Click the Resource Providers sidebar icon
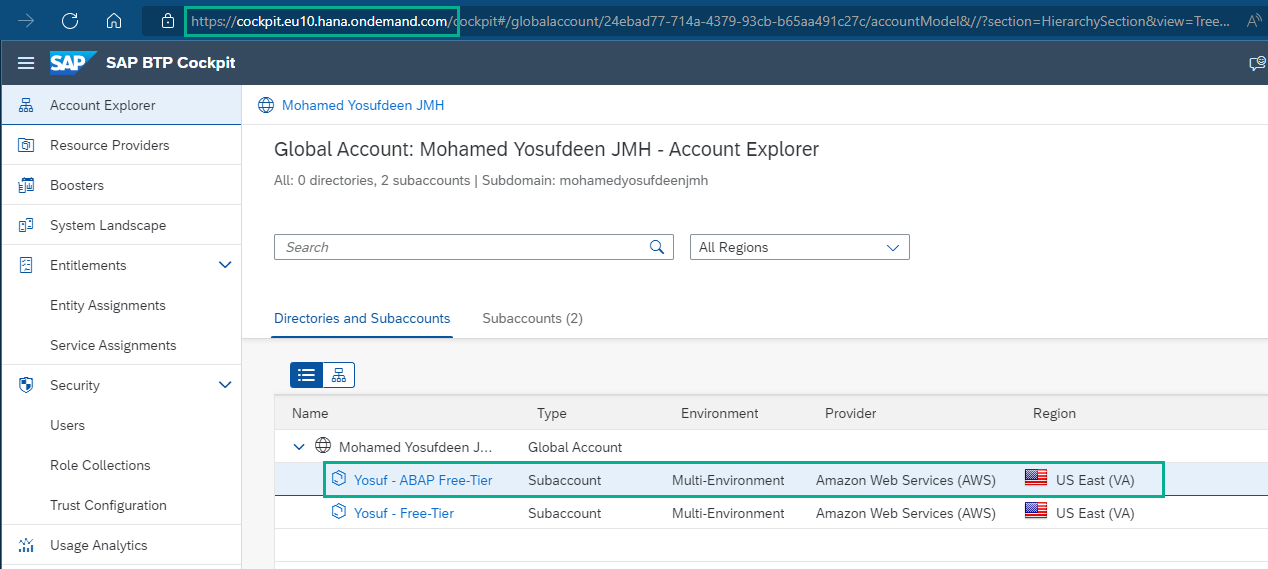1268x569 pixels. tap(26, 145)
